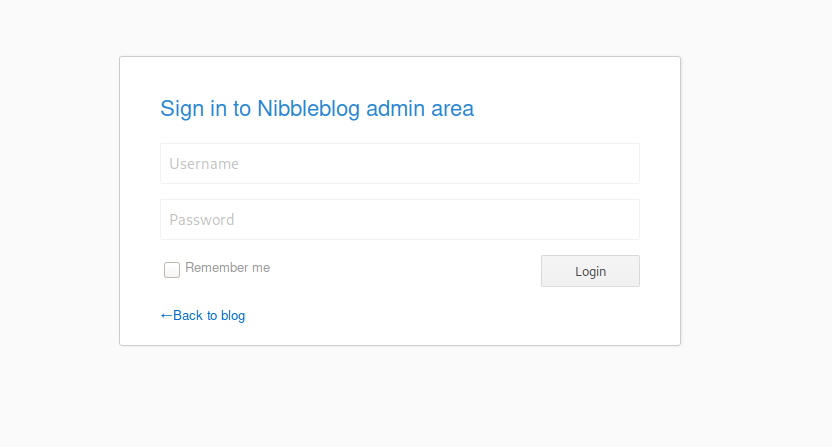Enable the Remember me checkbox
832x447 pixels.
(x=172, y=270)
